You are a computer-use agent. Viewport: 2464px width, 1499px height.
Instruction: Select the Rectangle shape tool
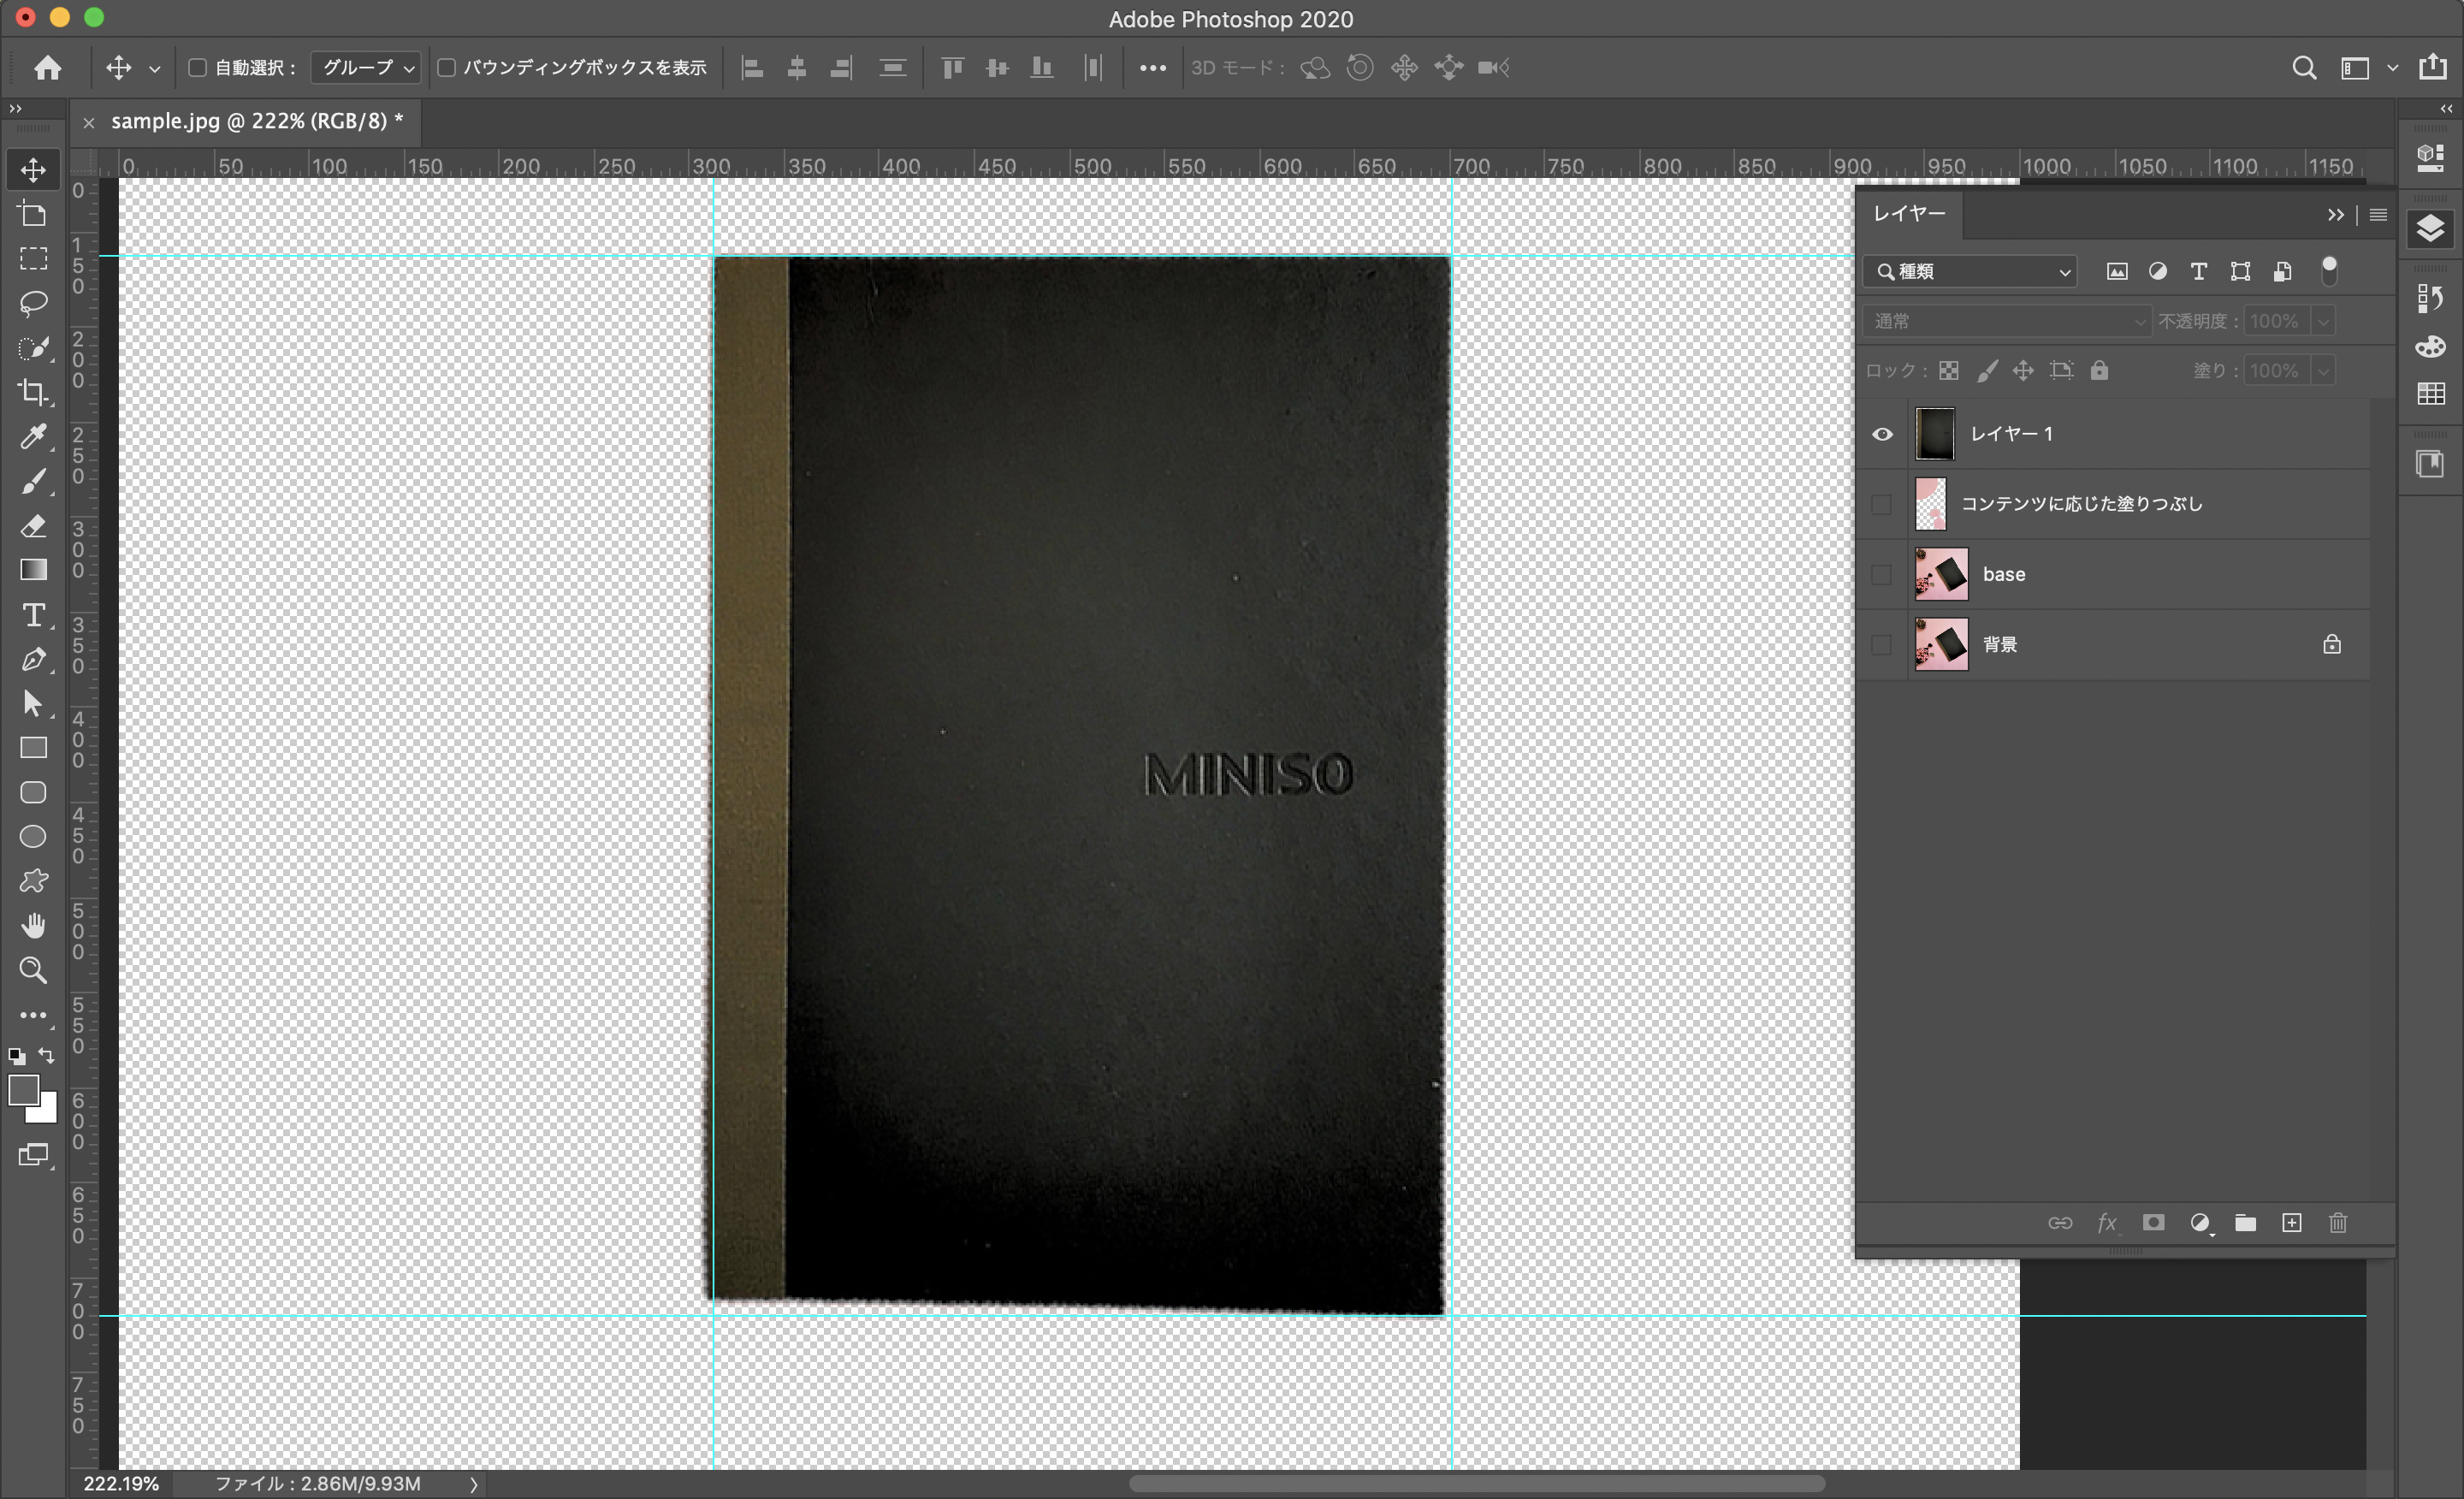point(33,748)
